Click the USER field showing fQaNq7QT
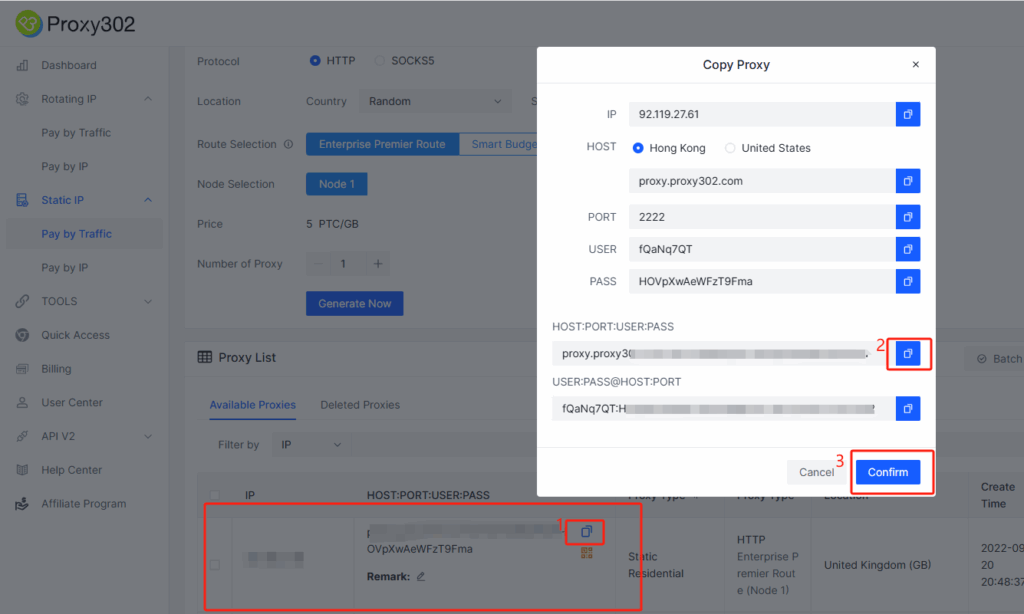Image resolution: width=1024 pixels, height=614 pixels. pos(762,249)
